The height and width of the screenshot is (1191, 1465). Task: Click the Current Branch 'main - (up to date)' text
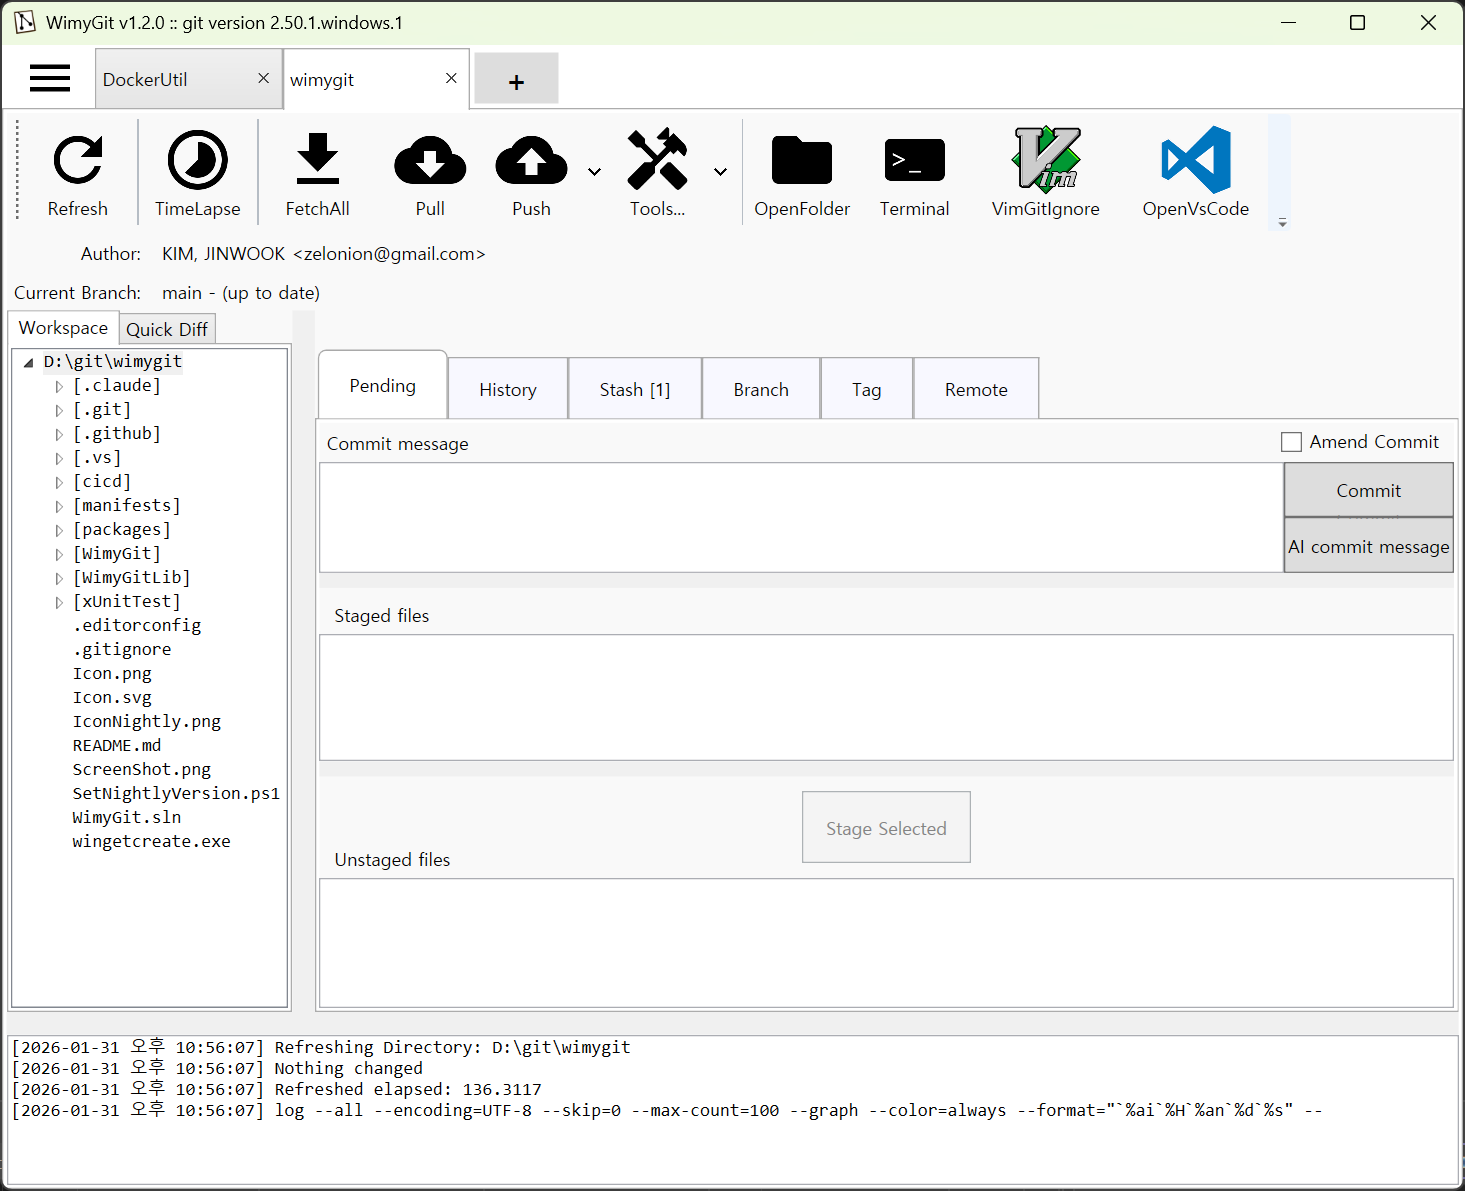click(x=241, y=293)
